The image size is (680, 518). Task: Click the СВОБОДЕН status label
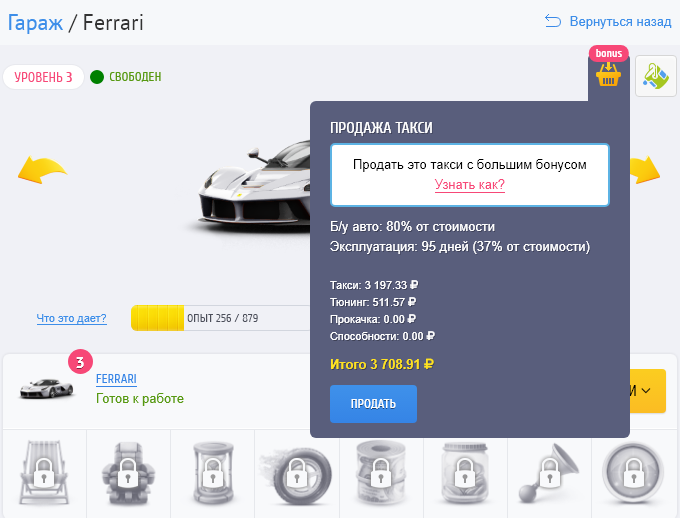point(135,77)
